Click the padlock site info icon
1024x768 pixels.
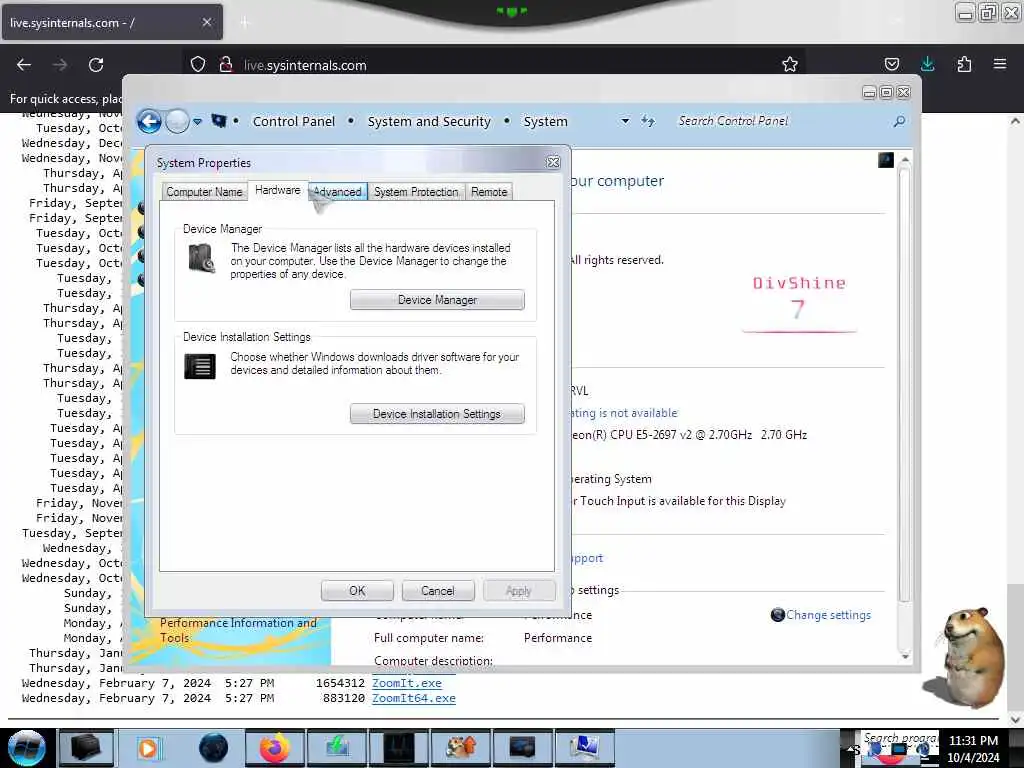pos(226,64)
